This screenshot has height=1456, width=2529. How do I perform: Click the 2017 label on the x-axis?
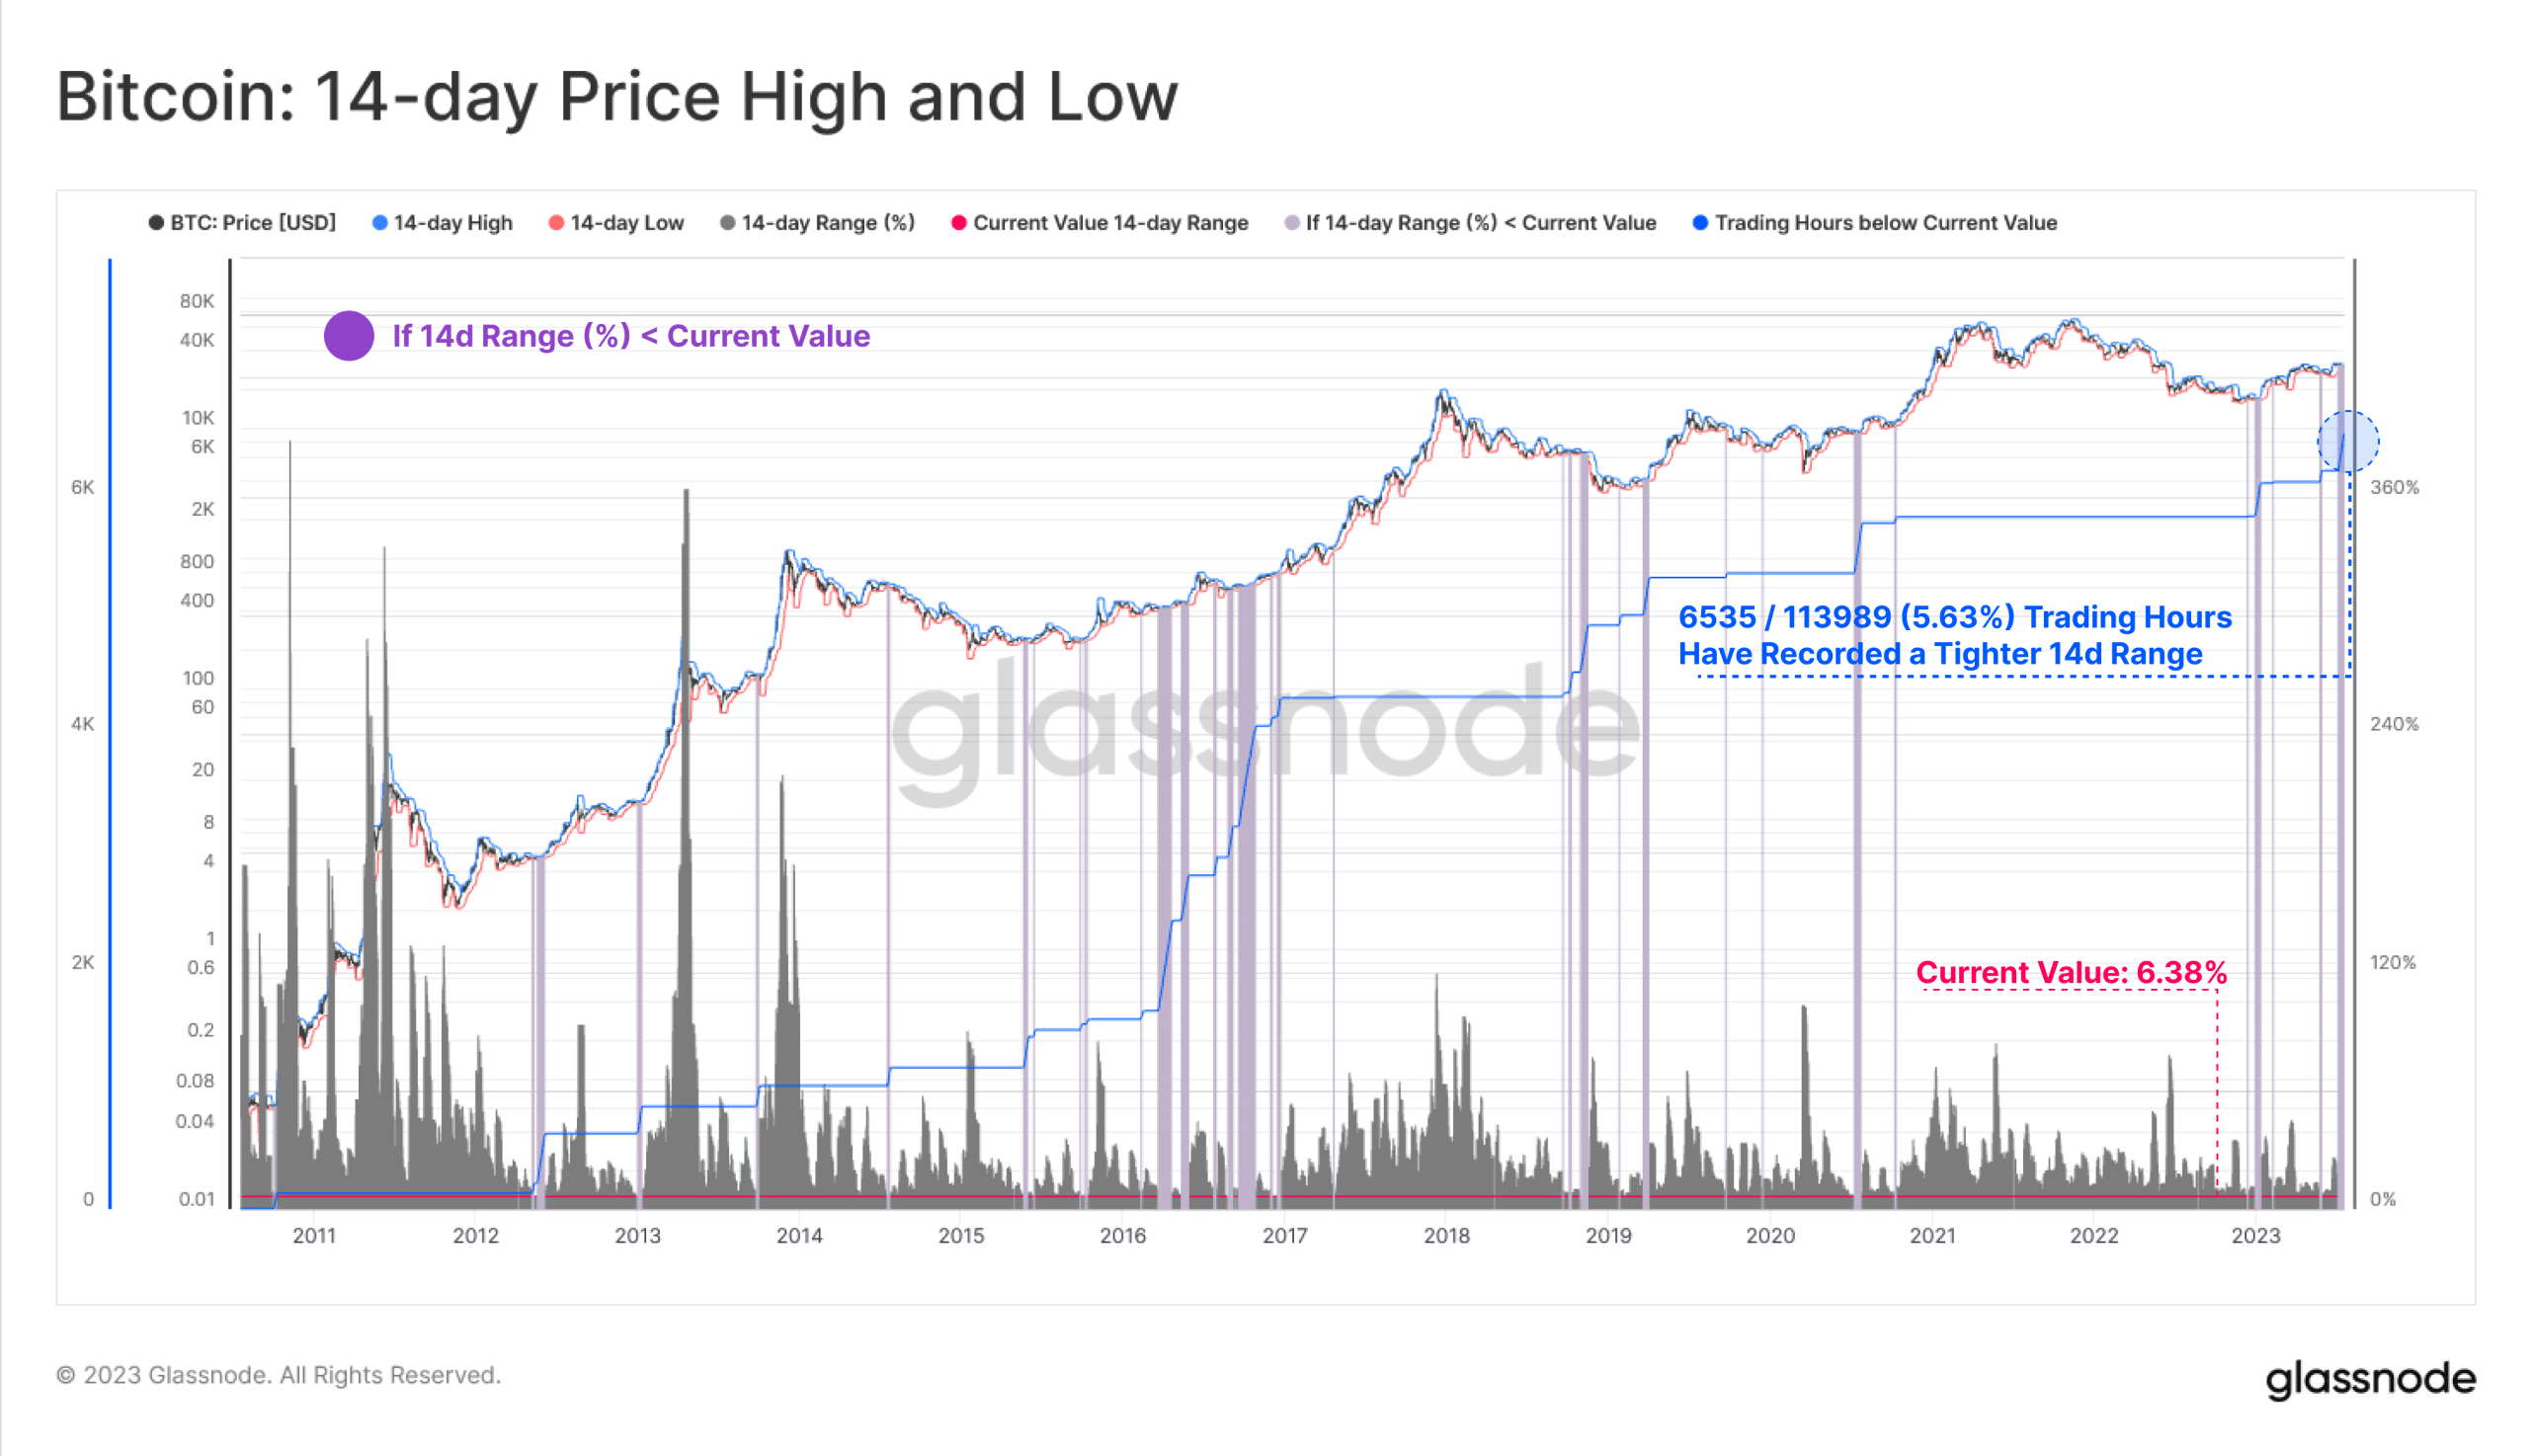point(1284,1236)
